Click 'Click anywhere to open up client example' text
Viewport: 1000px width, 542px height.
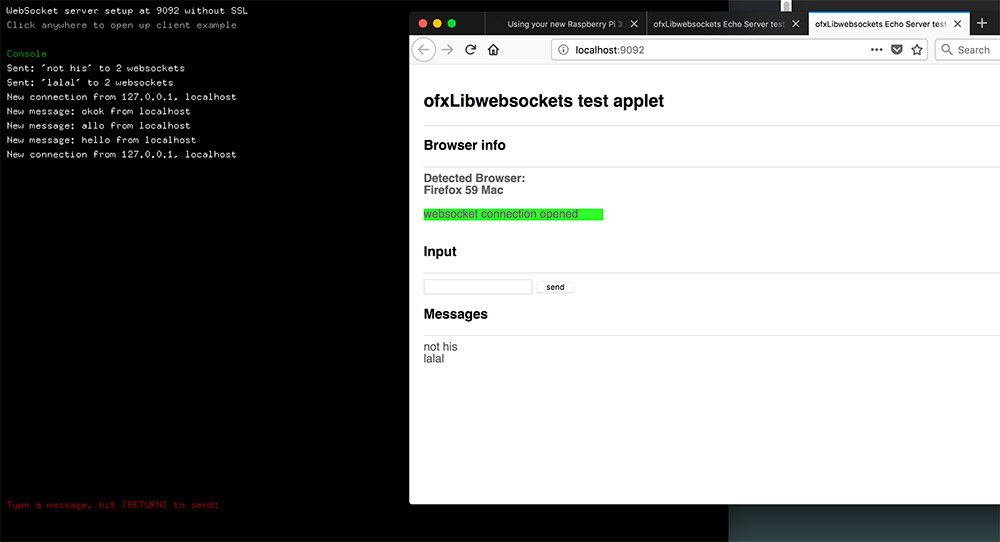pos(121,25)
